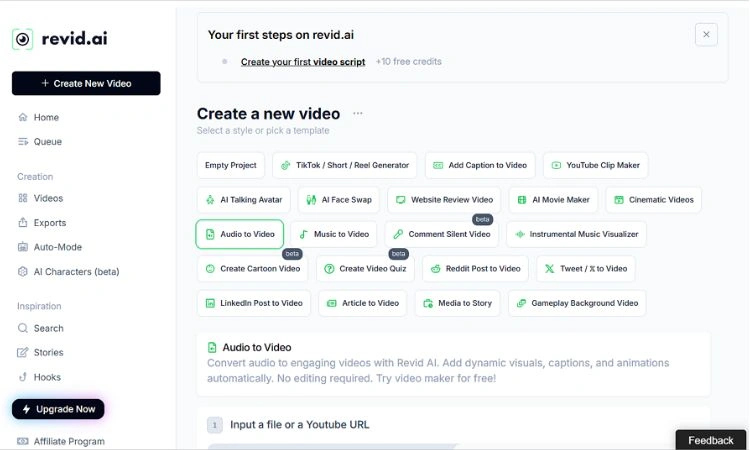Select the Empty Project template
750x450 pixels.
click(x=231, y=165)
